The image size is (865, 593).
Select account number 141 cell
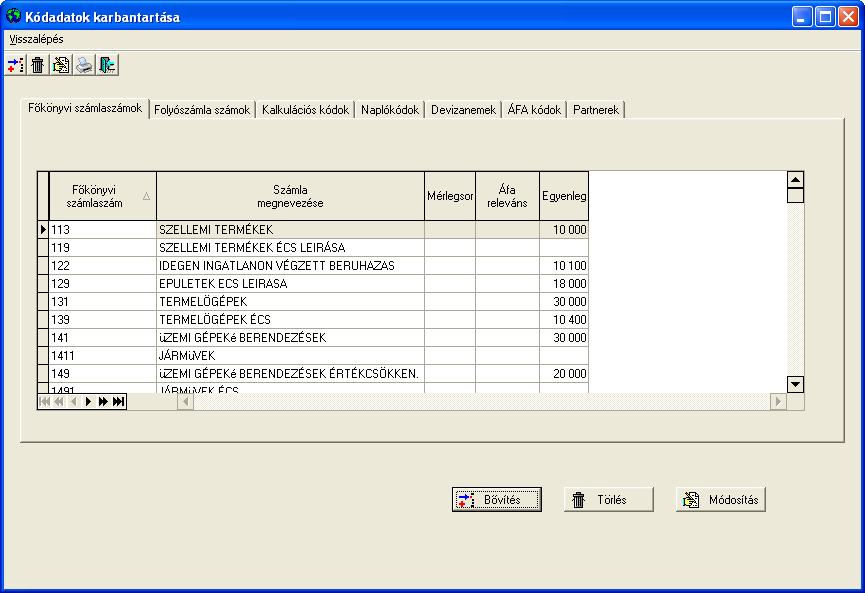[103, 338]
